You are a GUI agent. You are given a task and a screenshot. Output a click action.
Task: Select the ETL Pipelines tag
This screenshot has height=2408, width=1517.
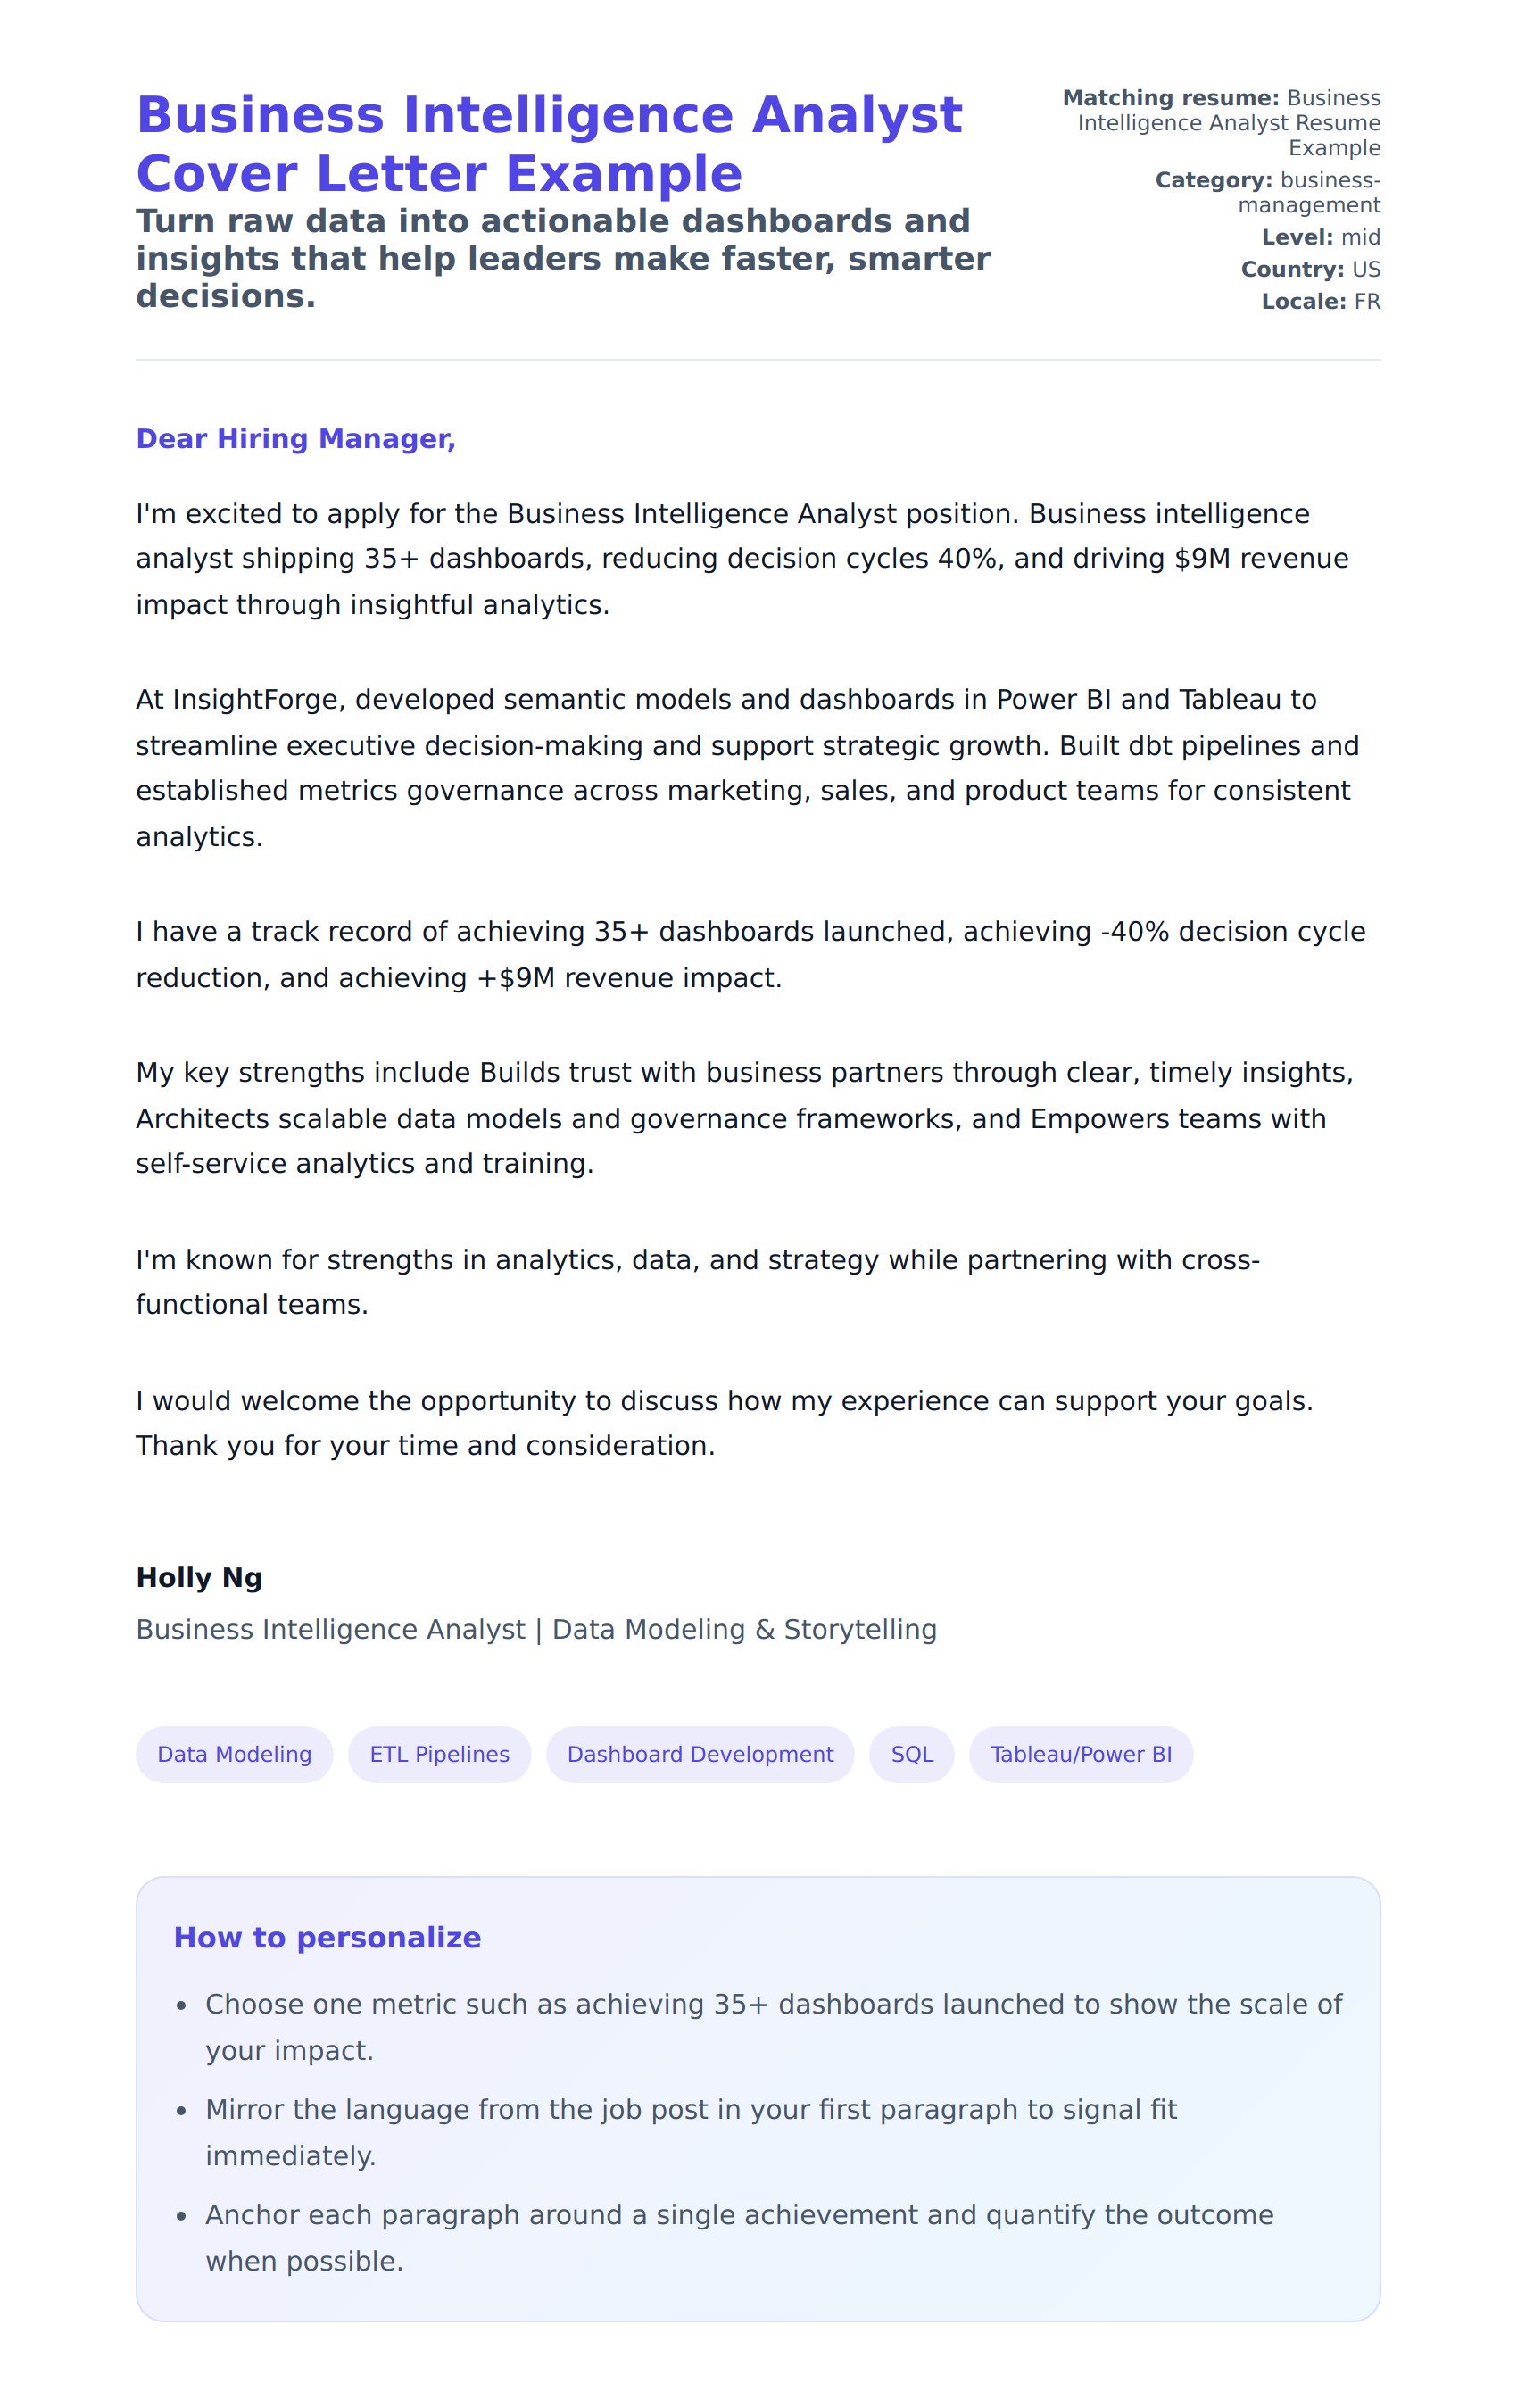439,1754
